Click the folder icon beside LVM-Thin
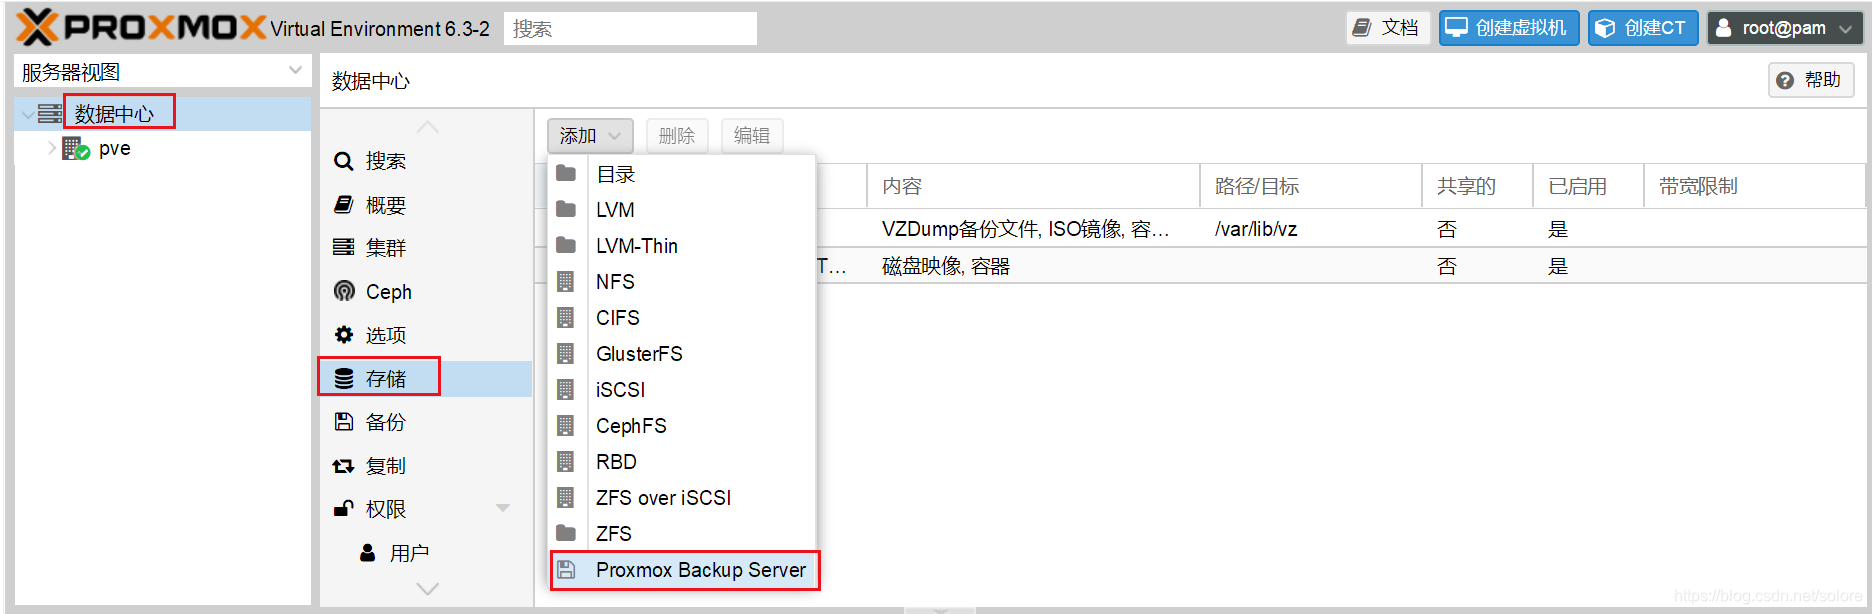The image size is (1872, 614). (x=566, y=245)
